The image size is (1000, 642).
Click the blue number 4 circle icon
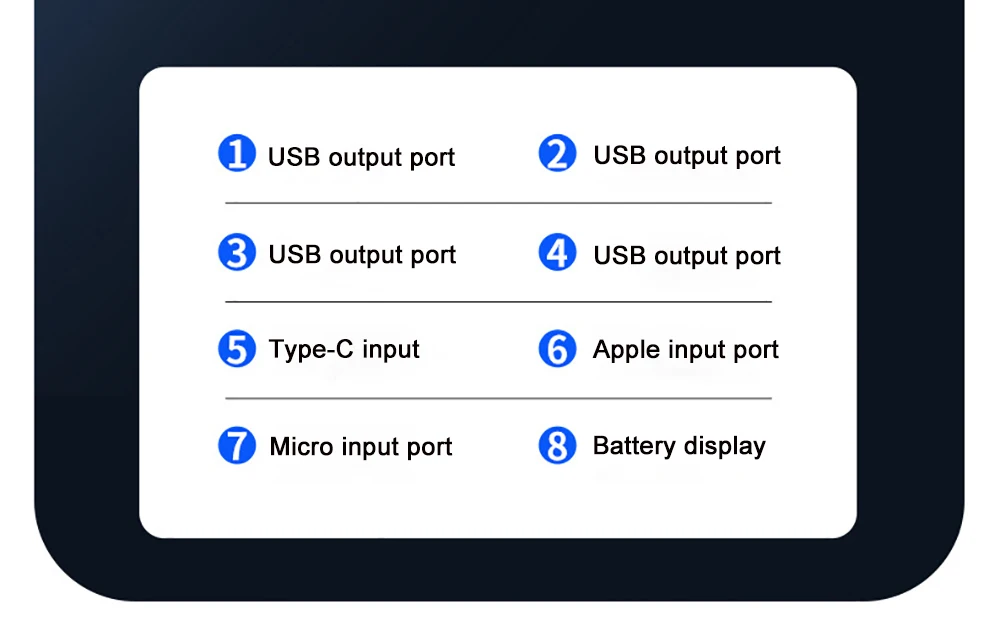pyautogui.click(x=557, y=252)
